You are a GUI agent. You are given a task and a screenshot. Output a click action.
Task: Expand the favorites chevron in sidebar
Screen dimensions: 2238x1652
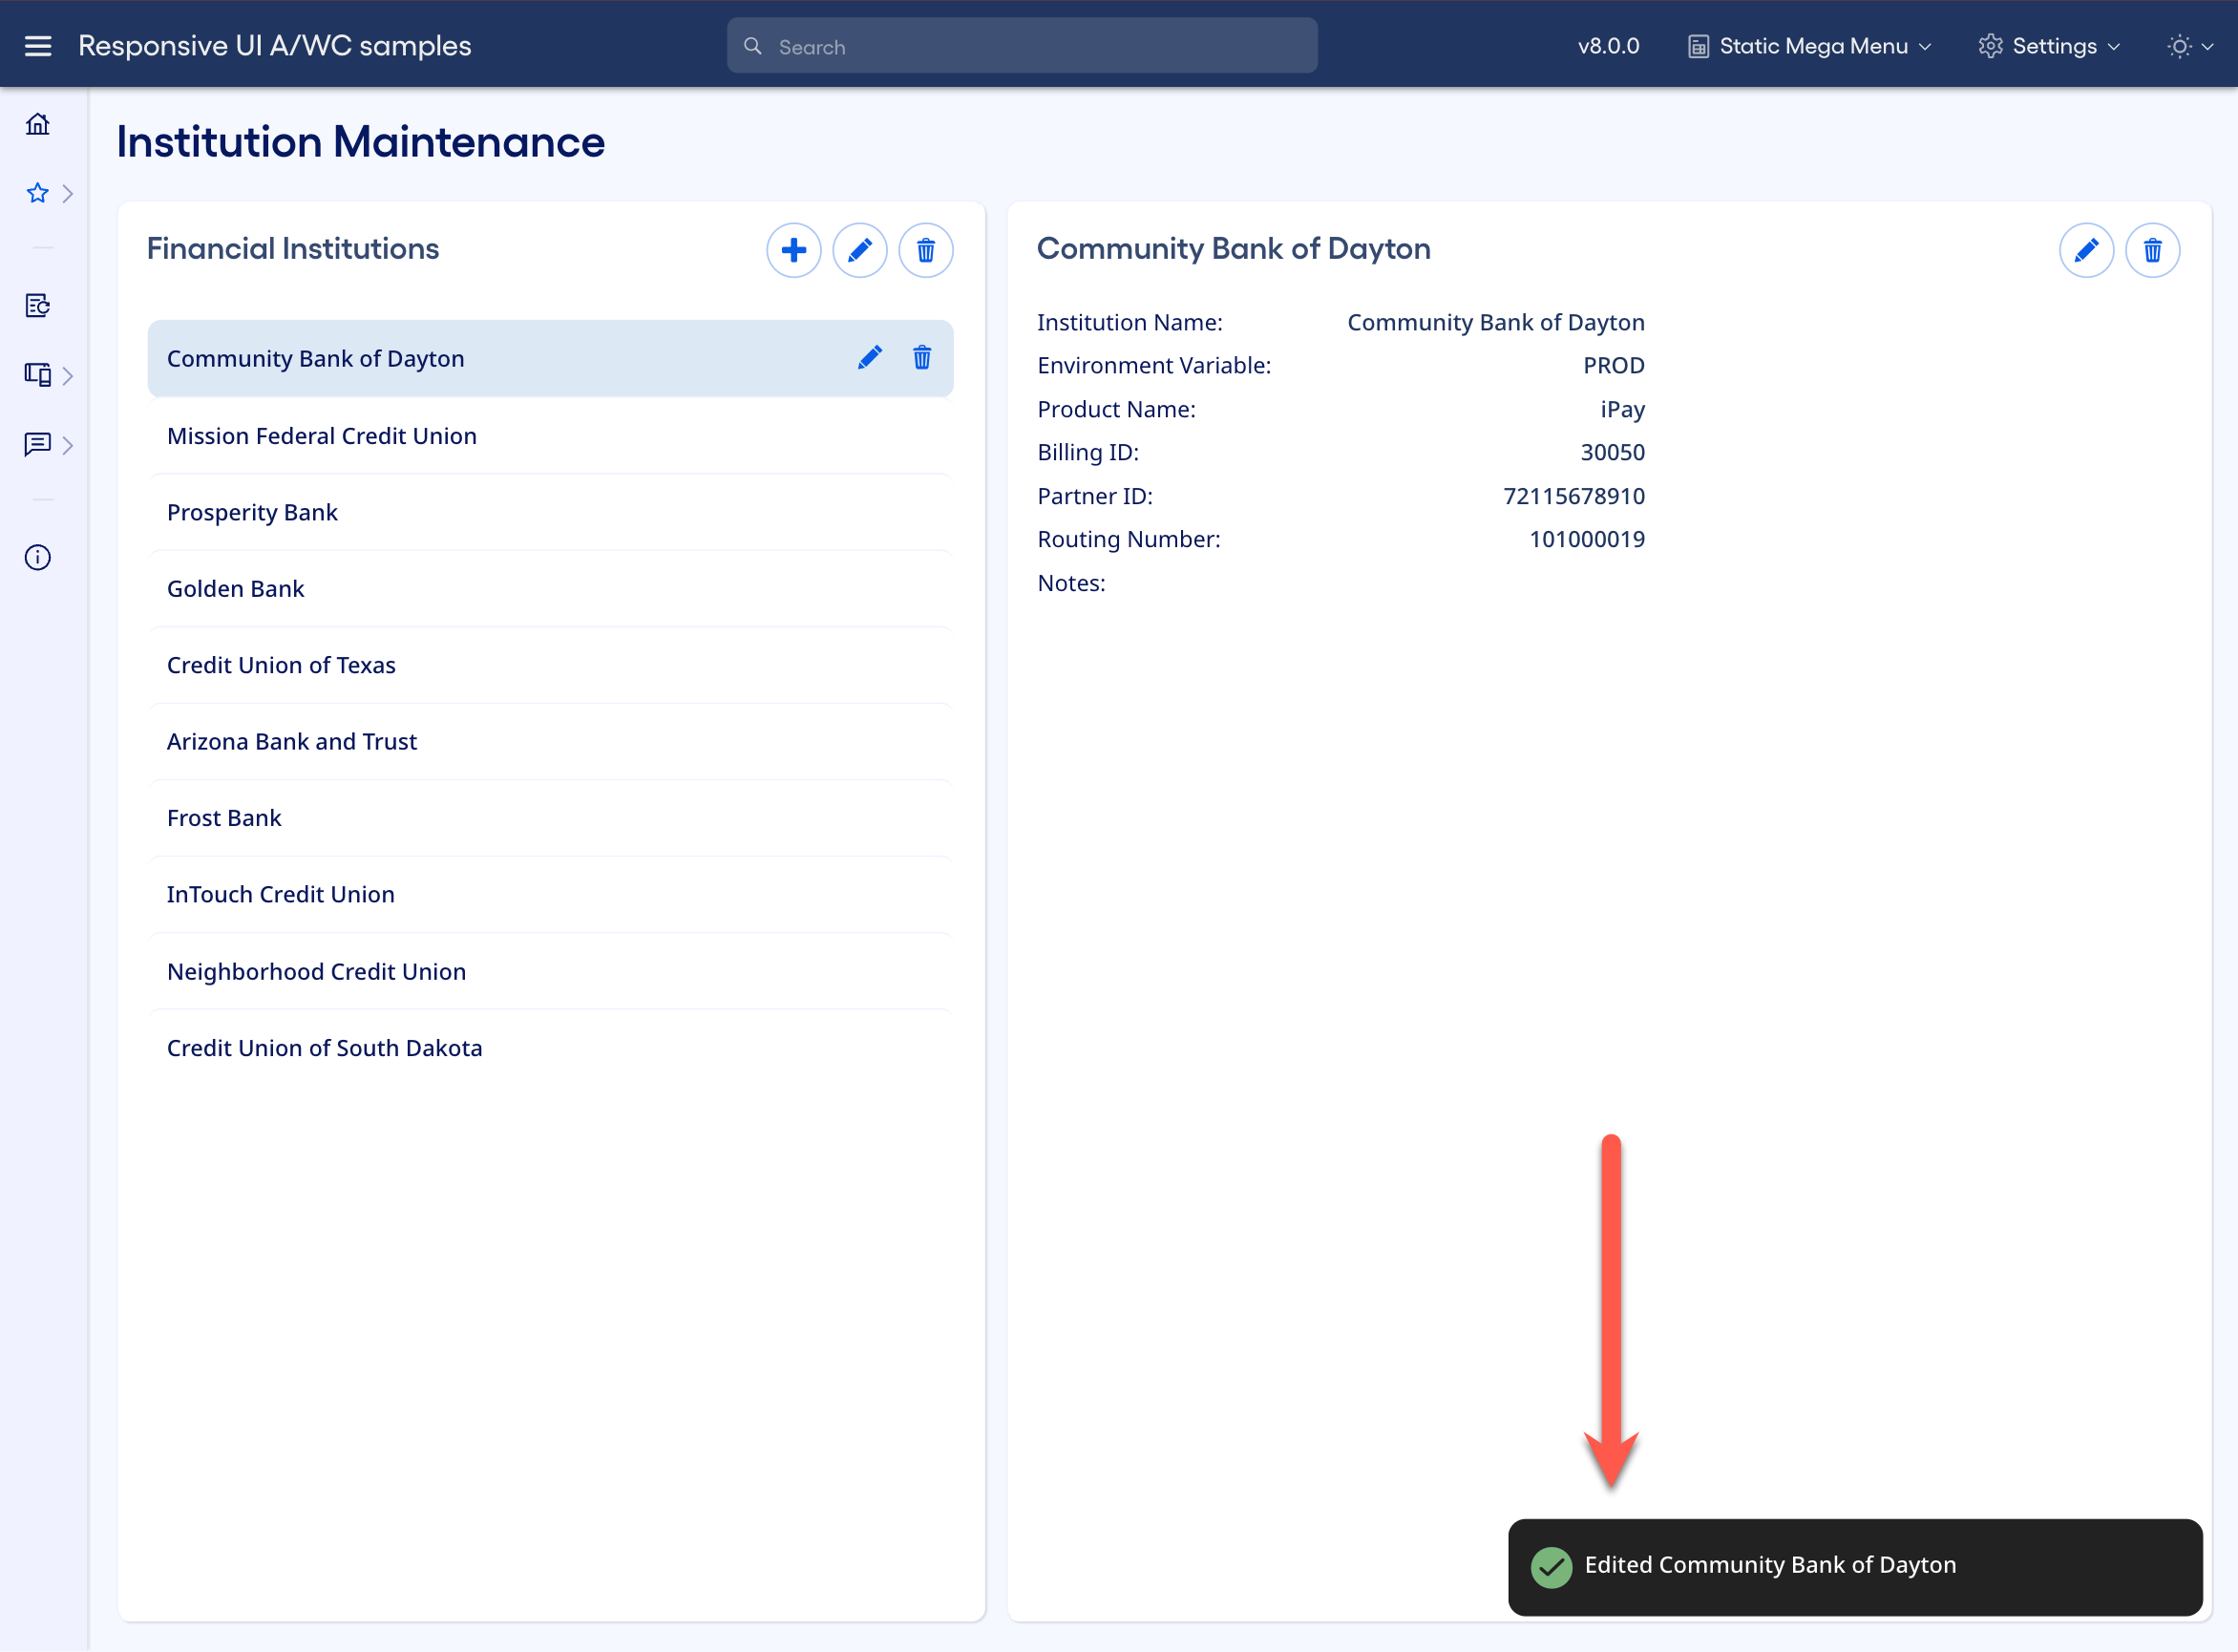68,194
